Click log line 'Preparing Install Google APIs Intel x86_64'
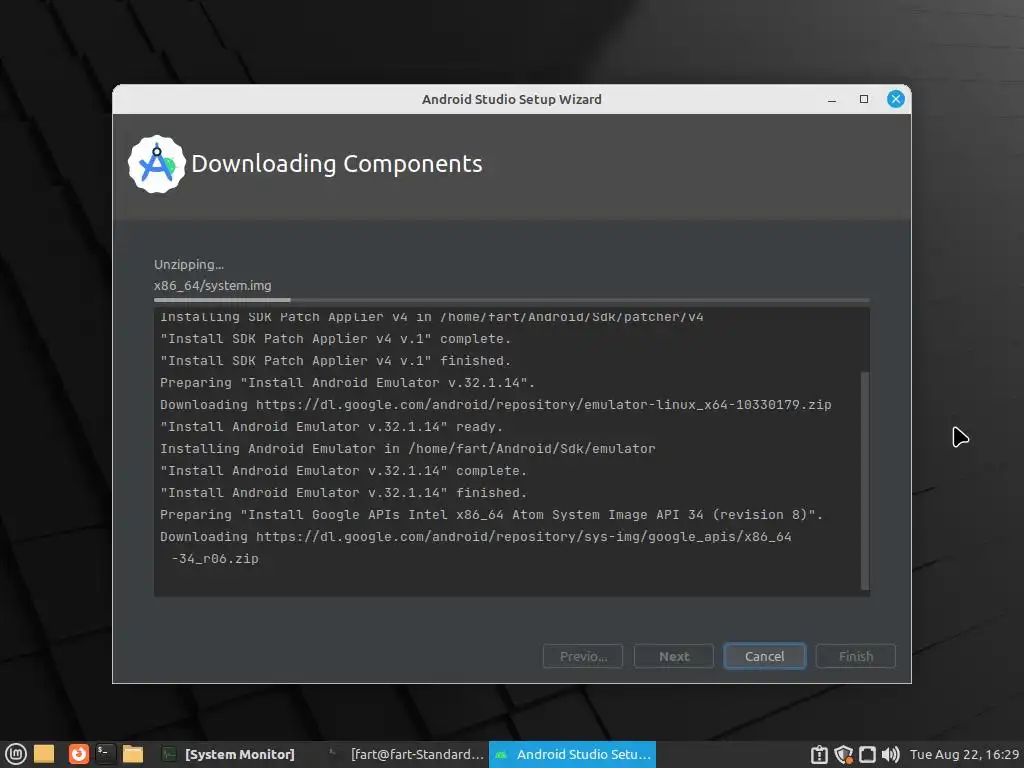 [491, 515]
